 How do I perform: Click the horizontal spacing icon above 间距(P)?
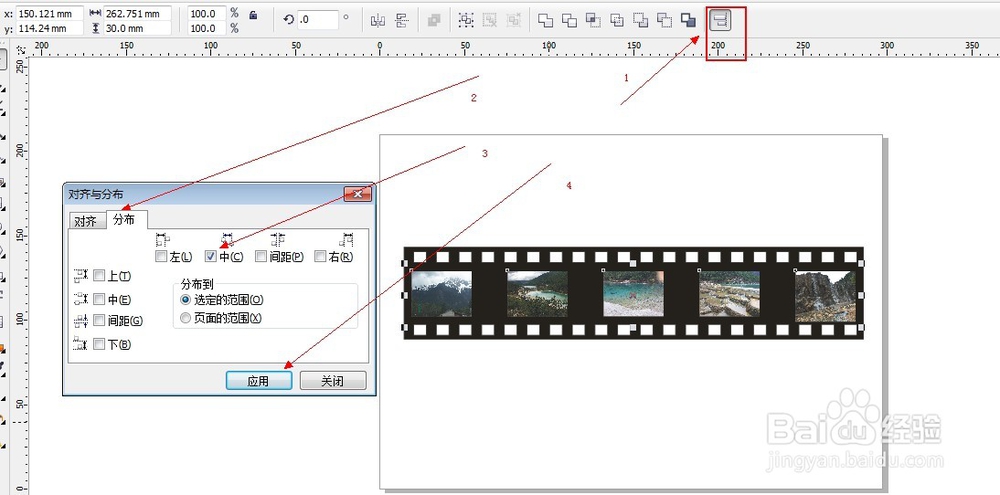click(277, 240)
